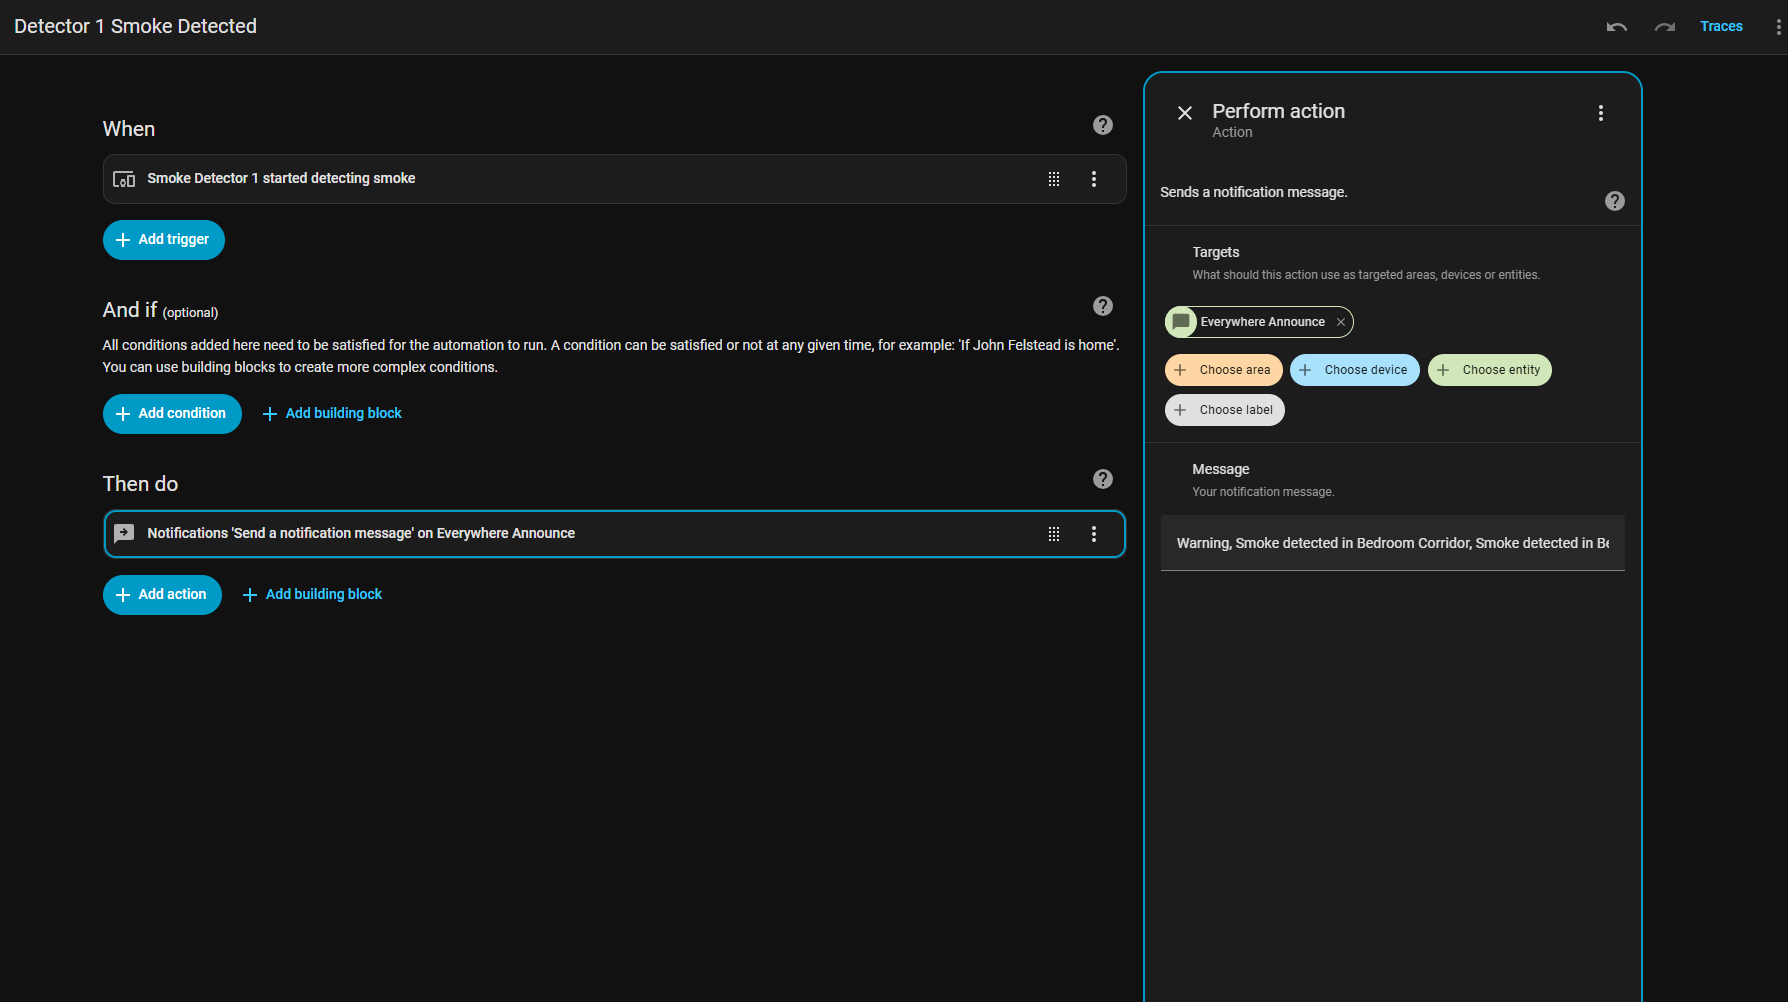Click the Choose label chip

[1225, 410]
